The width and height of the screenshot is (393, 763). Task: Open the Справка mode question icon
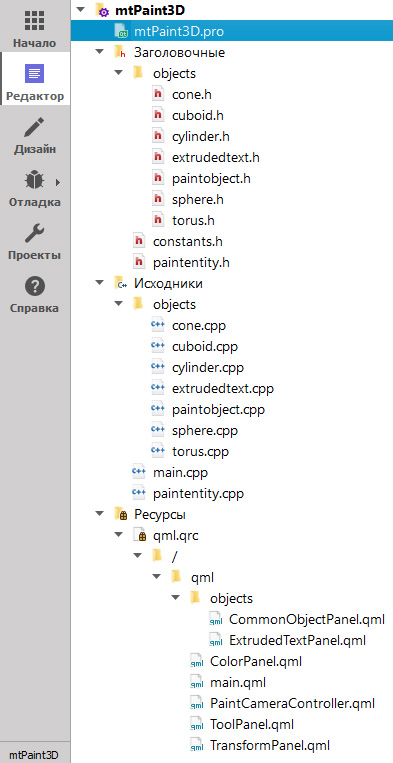[35, 287]
